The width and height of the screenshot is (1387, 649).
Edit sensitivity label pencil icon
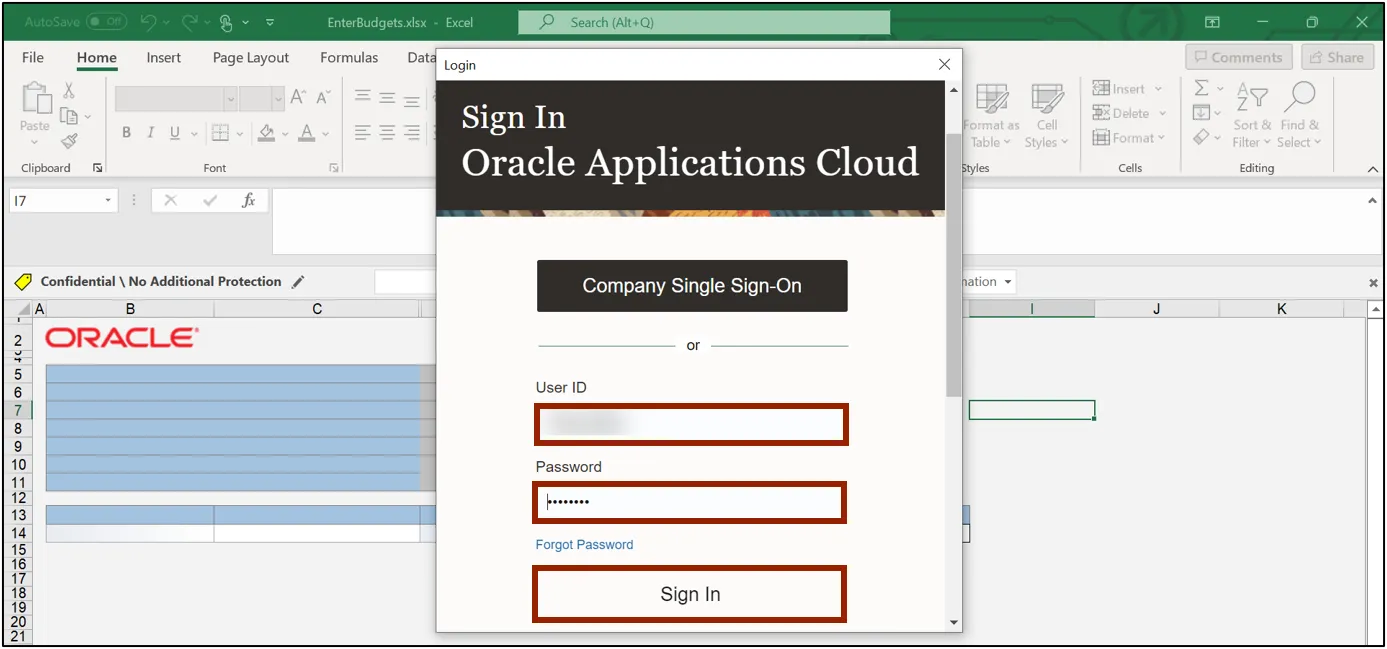[298, 282]
